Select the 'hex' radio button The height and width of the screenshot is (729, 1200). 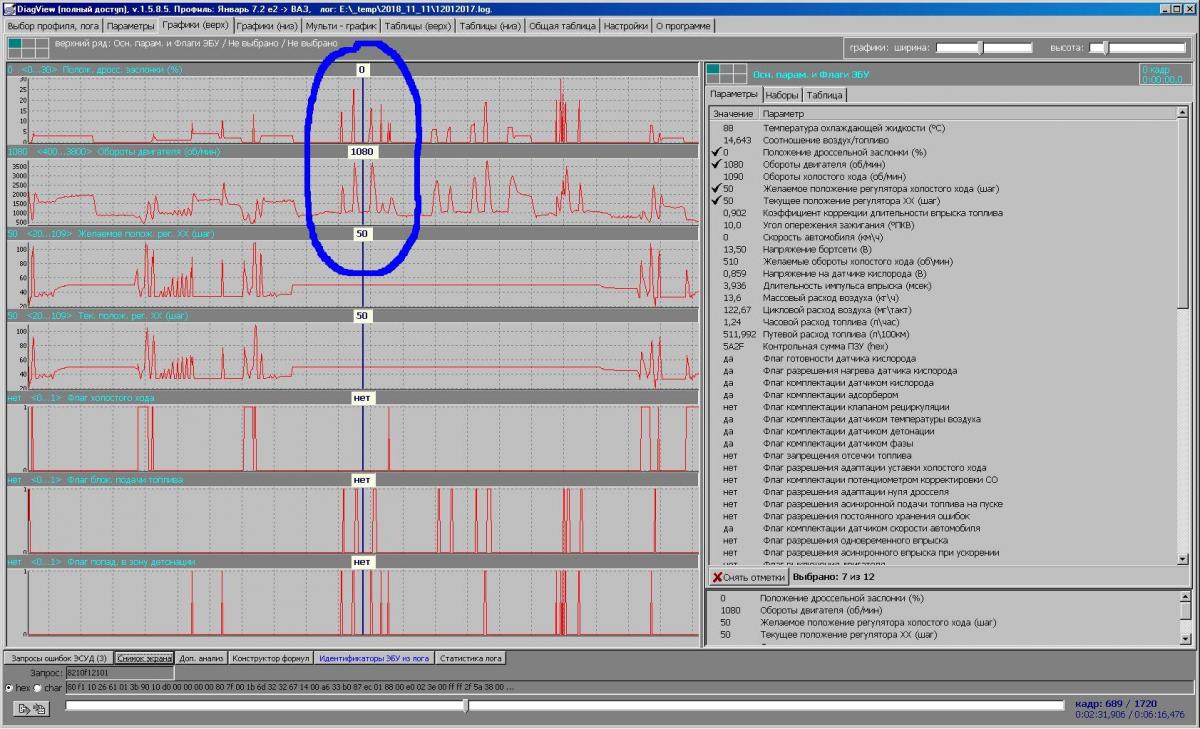point(10,688)
